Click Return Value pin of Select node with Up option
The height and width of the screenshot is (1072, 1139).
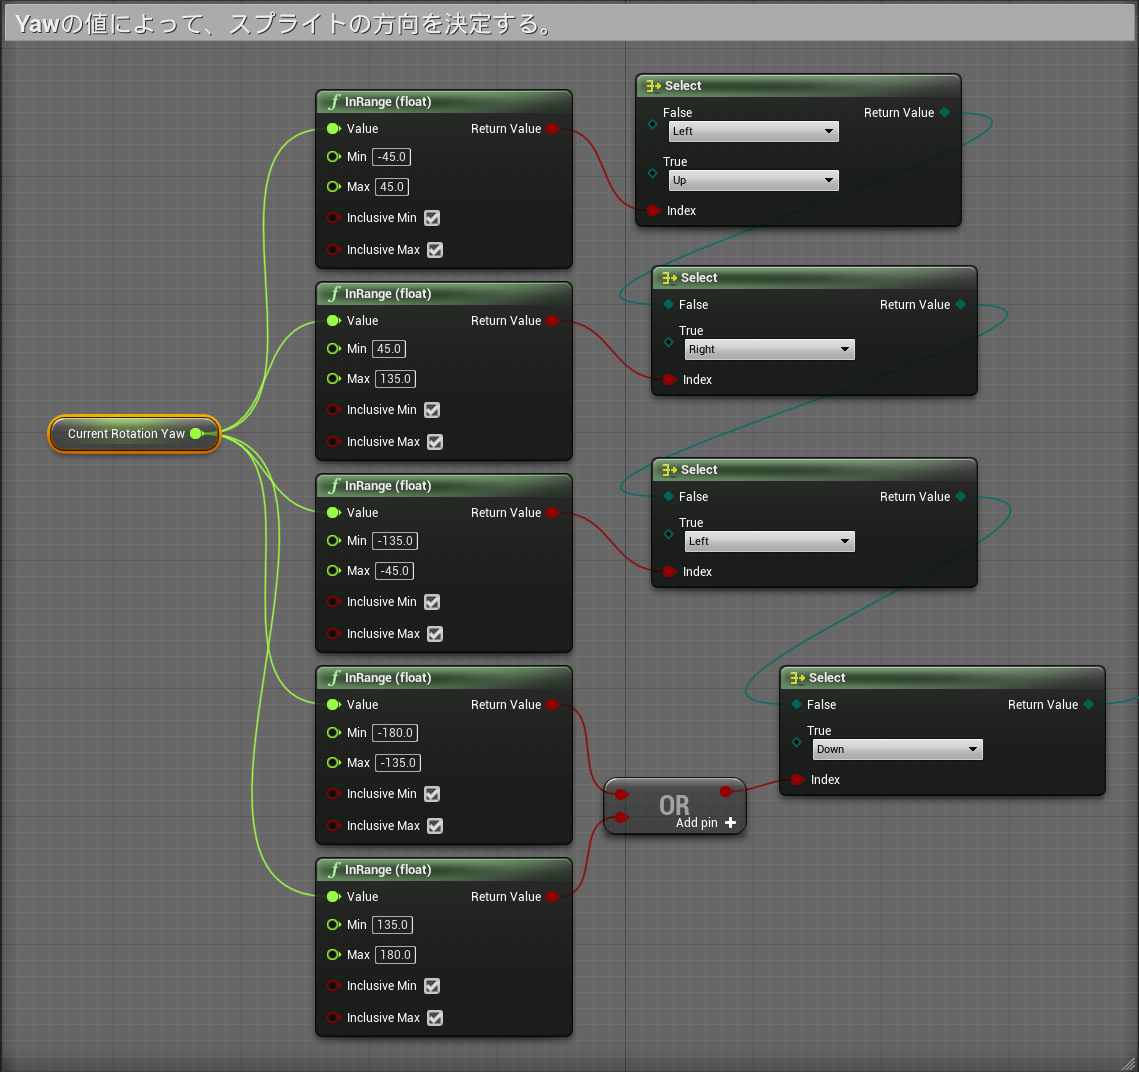pyautogui.click(x=944, y=112)
